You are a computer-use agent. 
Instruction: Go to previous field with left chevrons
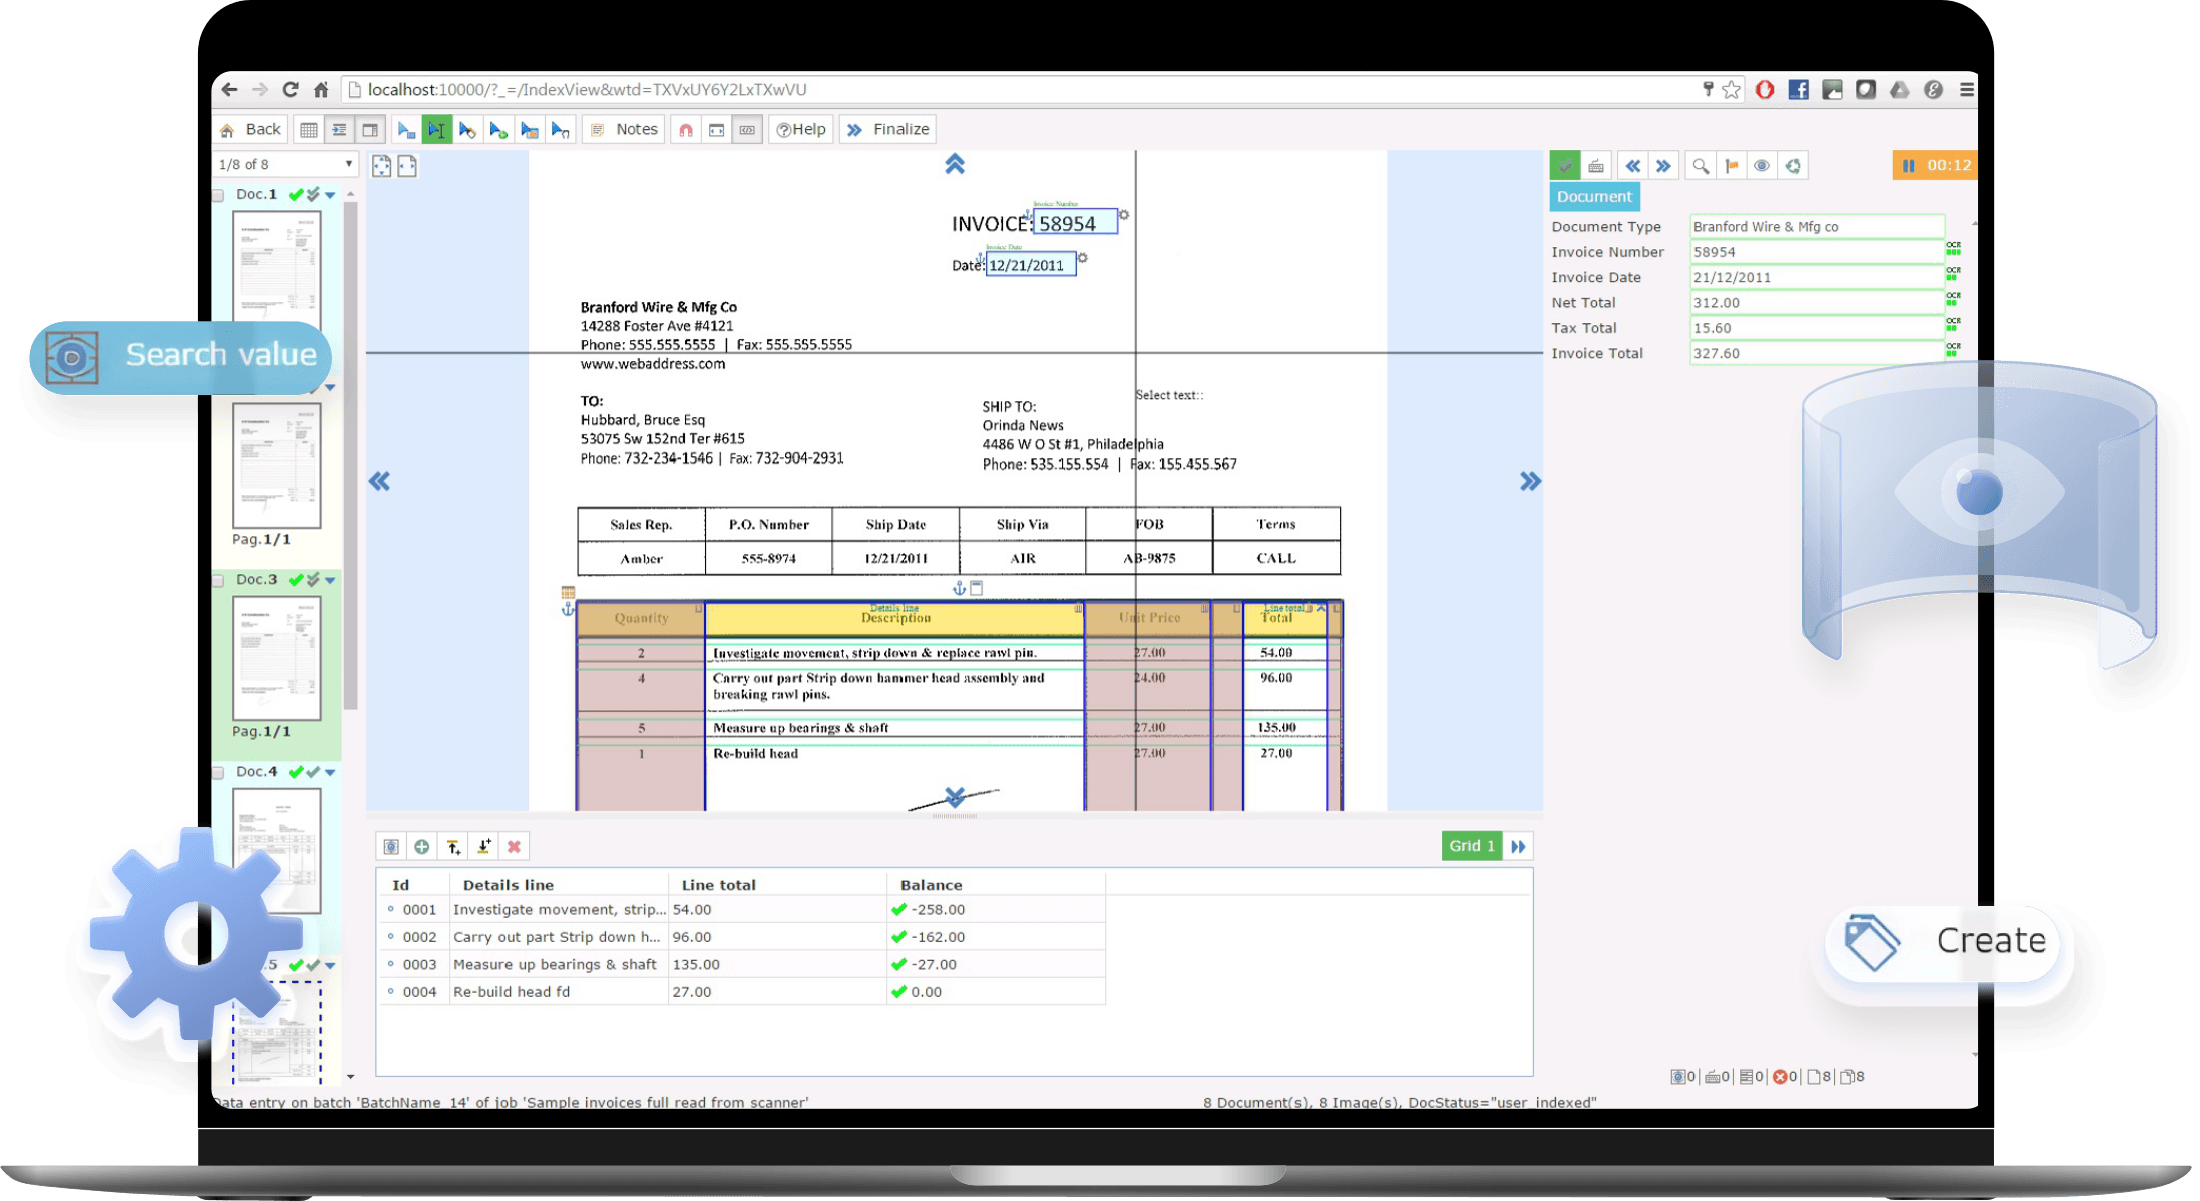point(1633,166)
